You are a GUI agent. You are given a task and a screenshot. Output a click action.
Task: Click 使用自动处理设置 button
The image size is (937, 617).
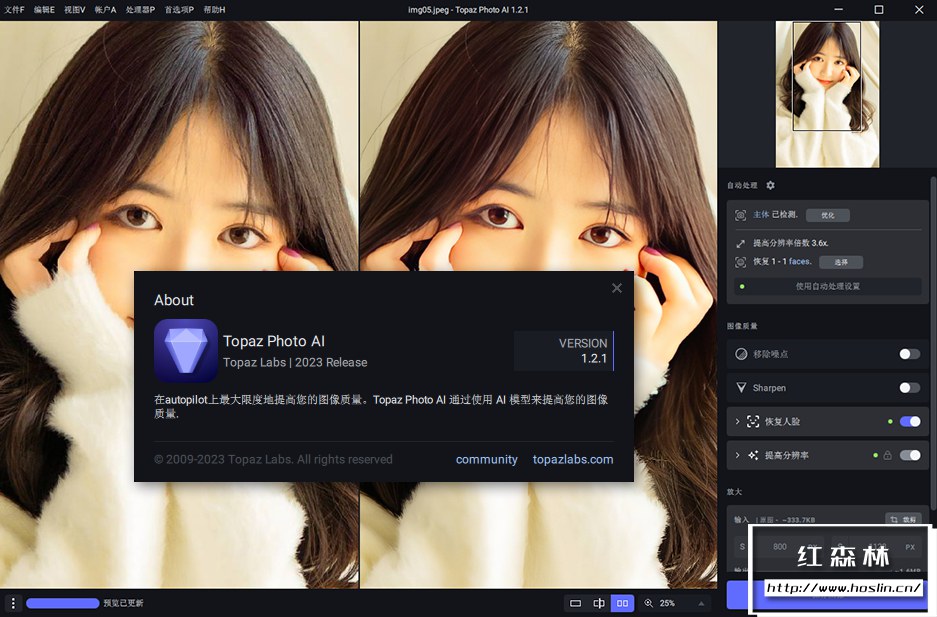pyautogui.click(x=828, y=286)
